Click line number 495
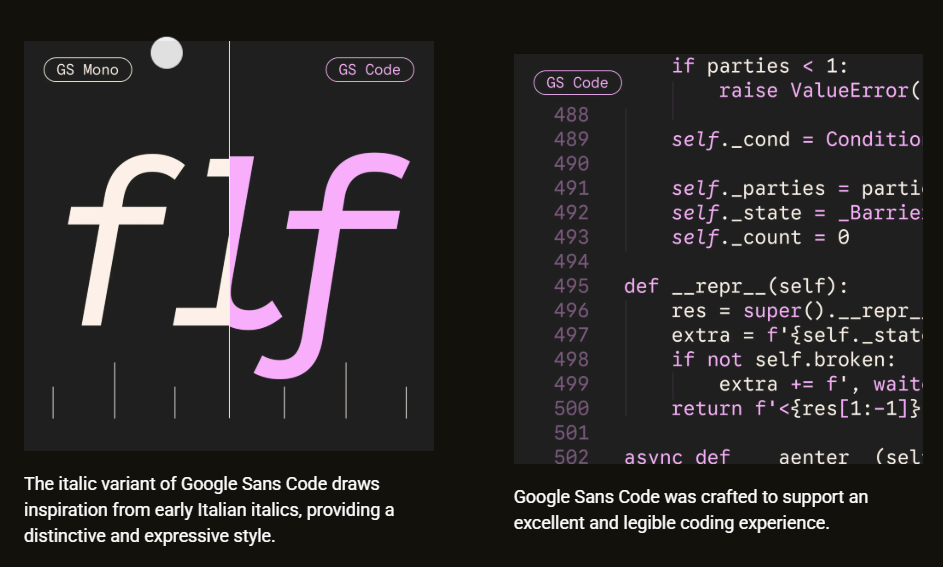 tap(571, 286)
